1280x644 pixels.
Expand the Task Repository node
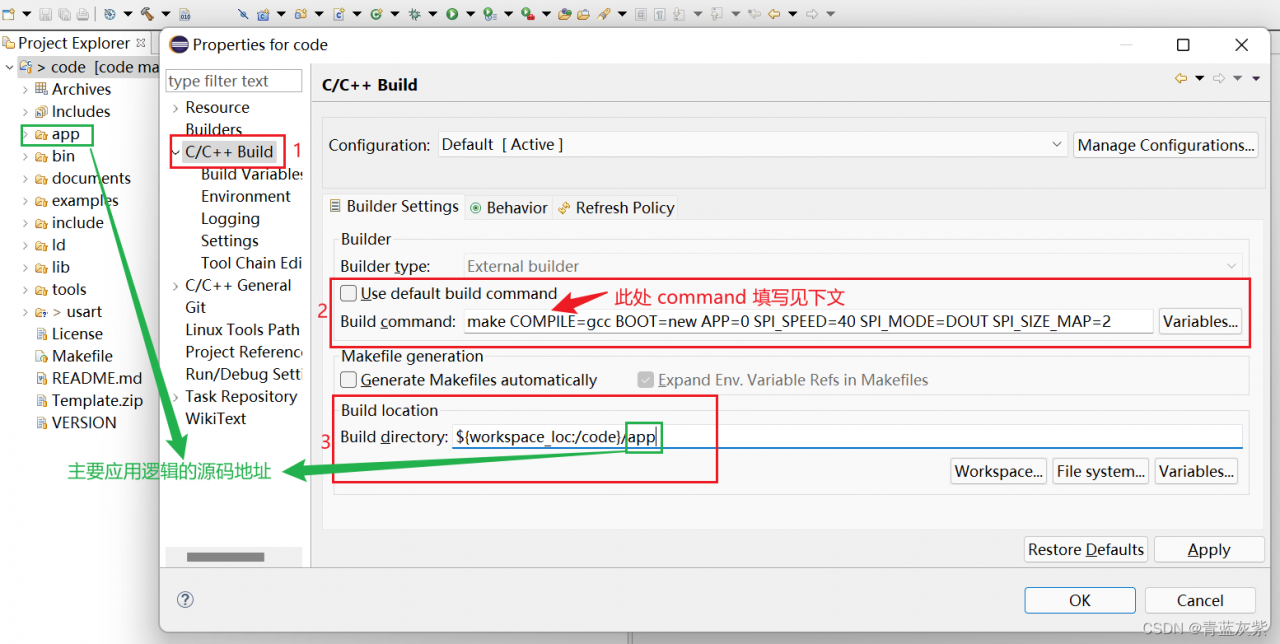176,396
